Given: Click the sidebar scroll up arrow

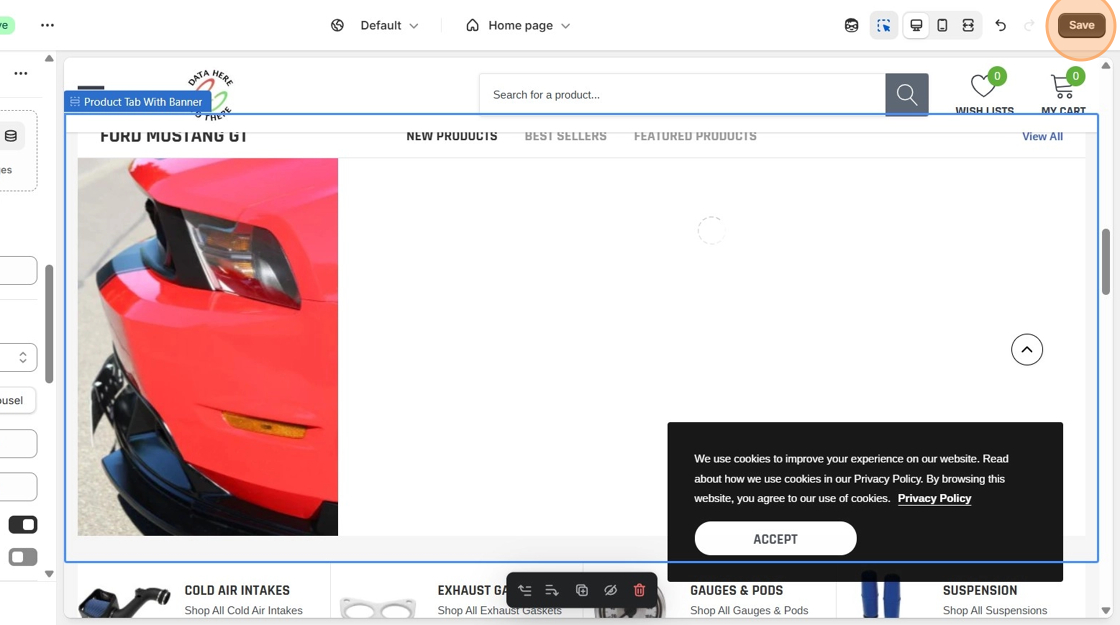Looking at the screenshot, I should (x=49, y=59).
